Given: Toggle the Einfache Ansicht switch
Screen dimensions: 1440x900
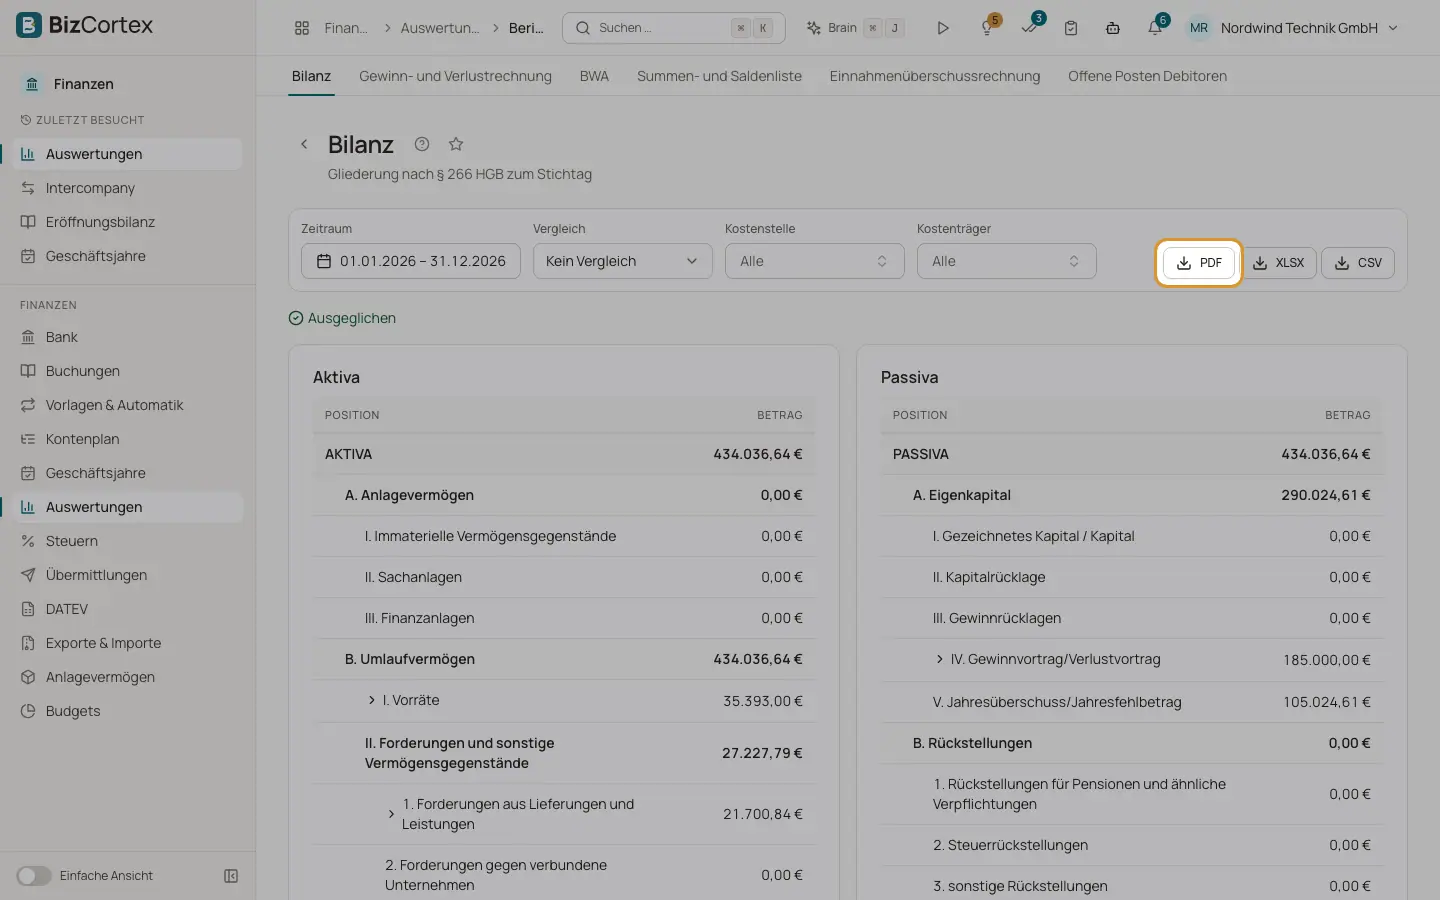Looking at the screenshot, I should pos(33,876).
